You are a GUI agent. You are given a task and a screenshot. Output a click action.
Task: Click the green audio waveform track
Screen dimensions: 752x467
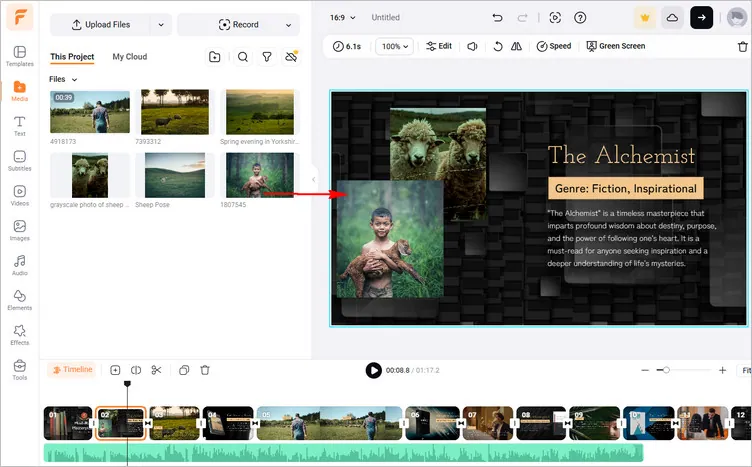343,453
